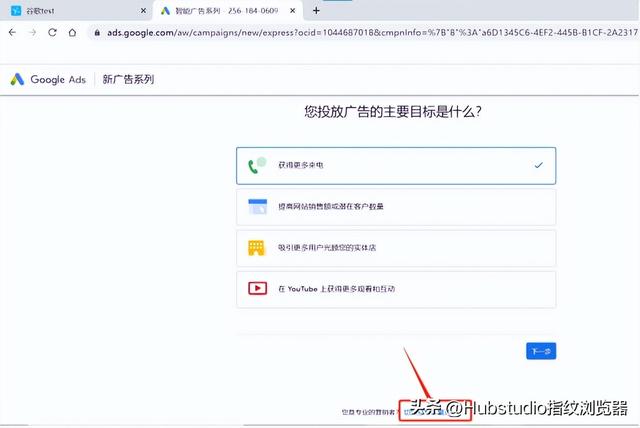This screenshot has width=640, height=428.
Task: Switch to the 谷歌test tab
Action: click(76, 11)
